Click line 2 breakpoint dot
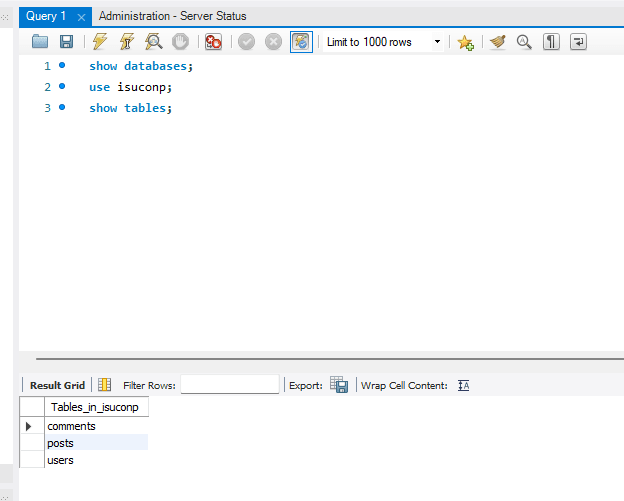The width and height of the screenshot is (624, 501). coord(62,86)
